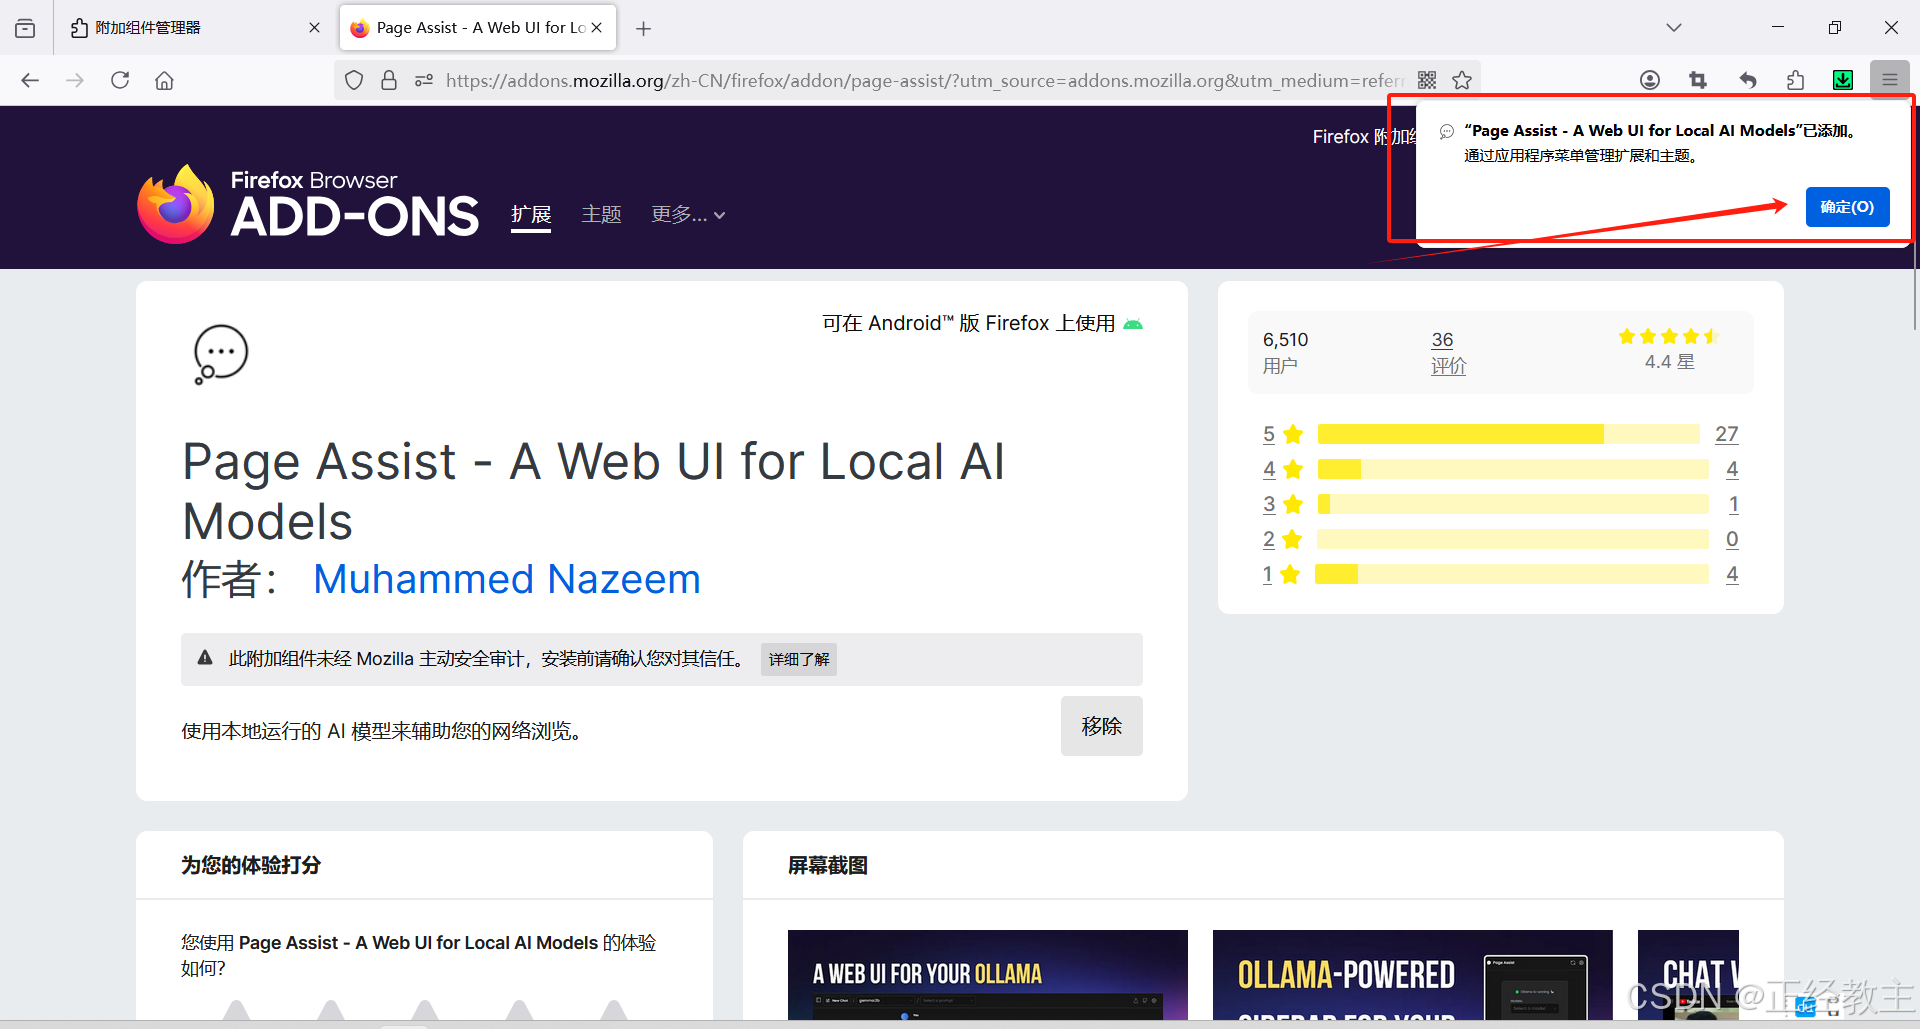Show QR code for this page
Image resolution: width=1920 pixels, height=1029 pixels.
1427,80
